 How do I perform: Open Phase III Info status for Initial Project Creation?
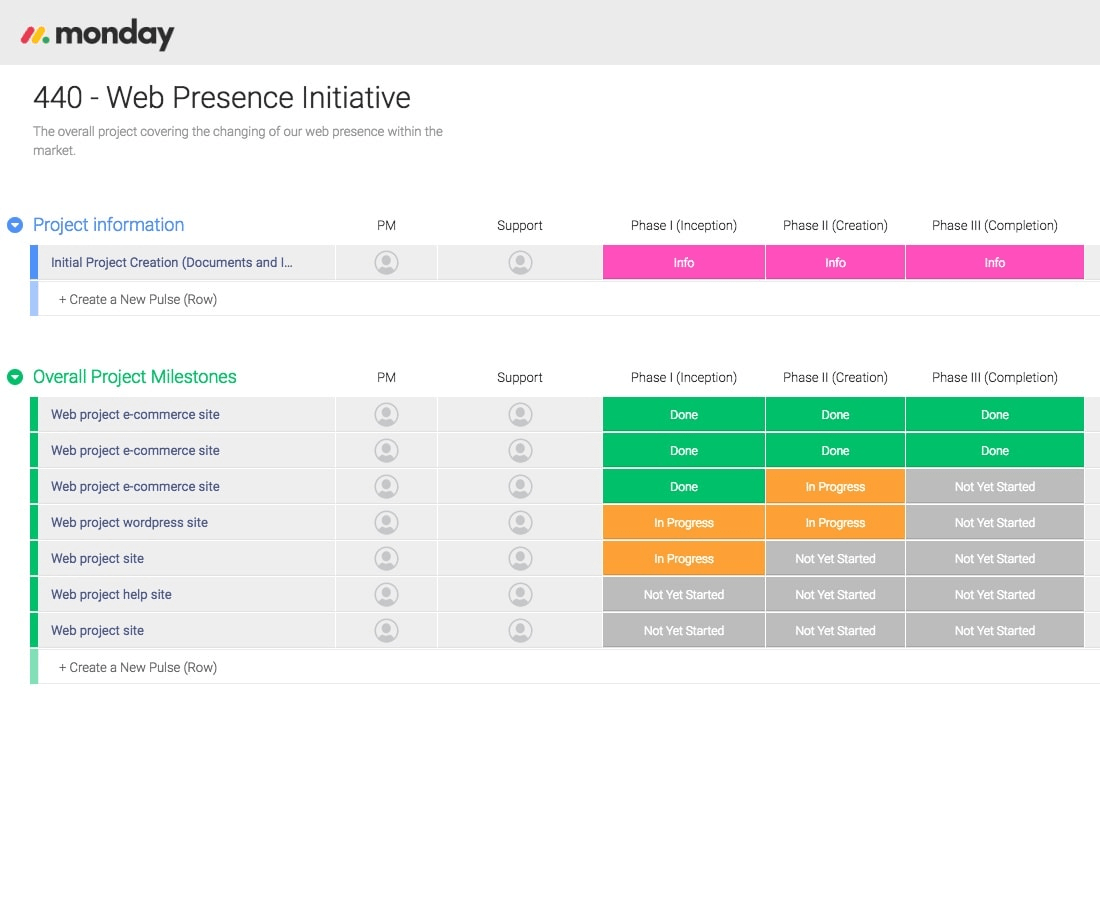(995, 262)
